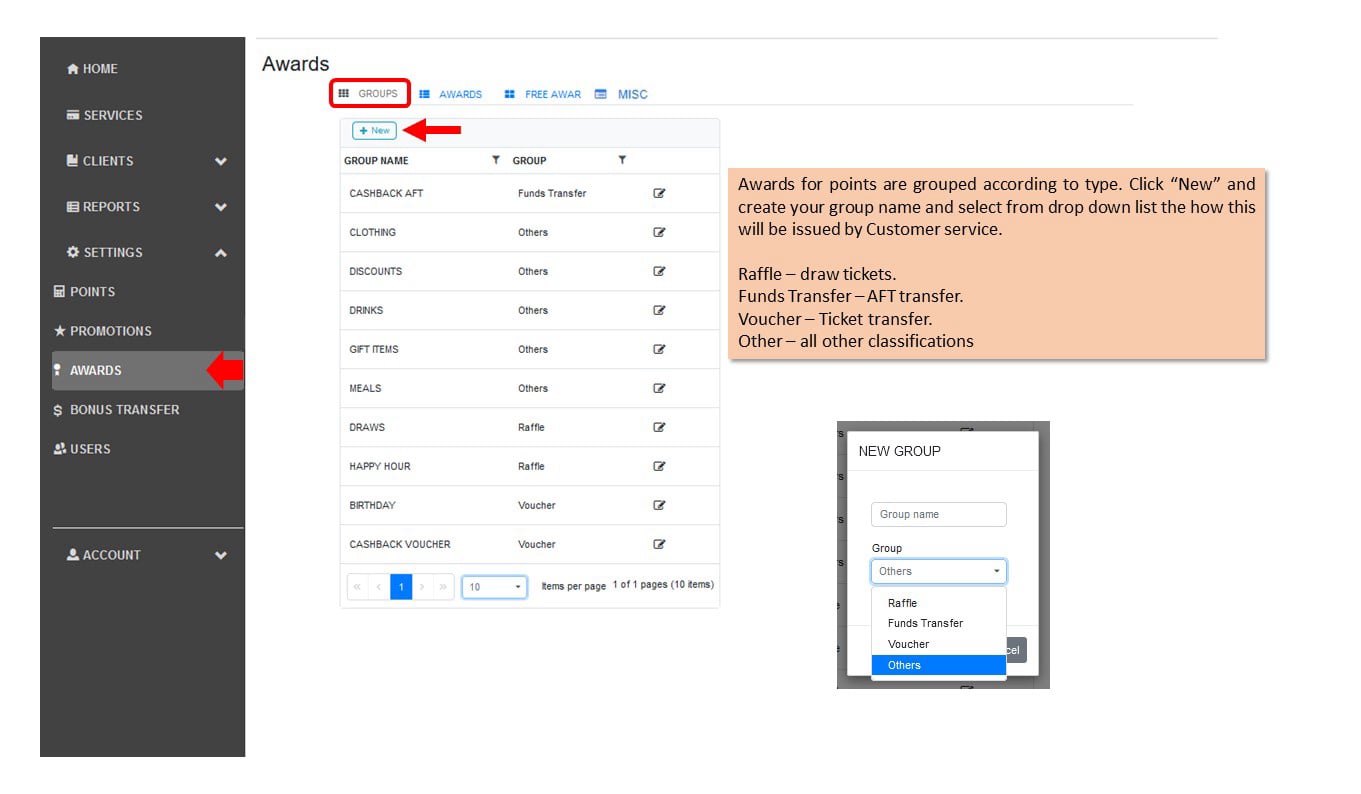Image resolution: width=1361 pixels, height=794 pixels.
Task: Go to last page of groups
Action: [x=444, y=586]
